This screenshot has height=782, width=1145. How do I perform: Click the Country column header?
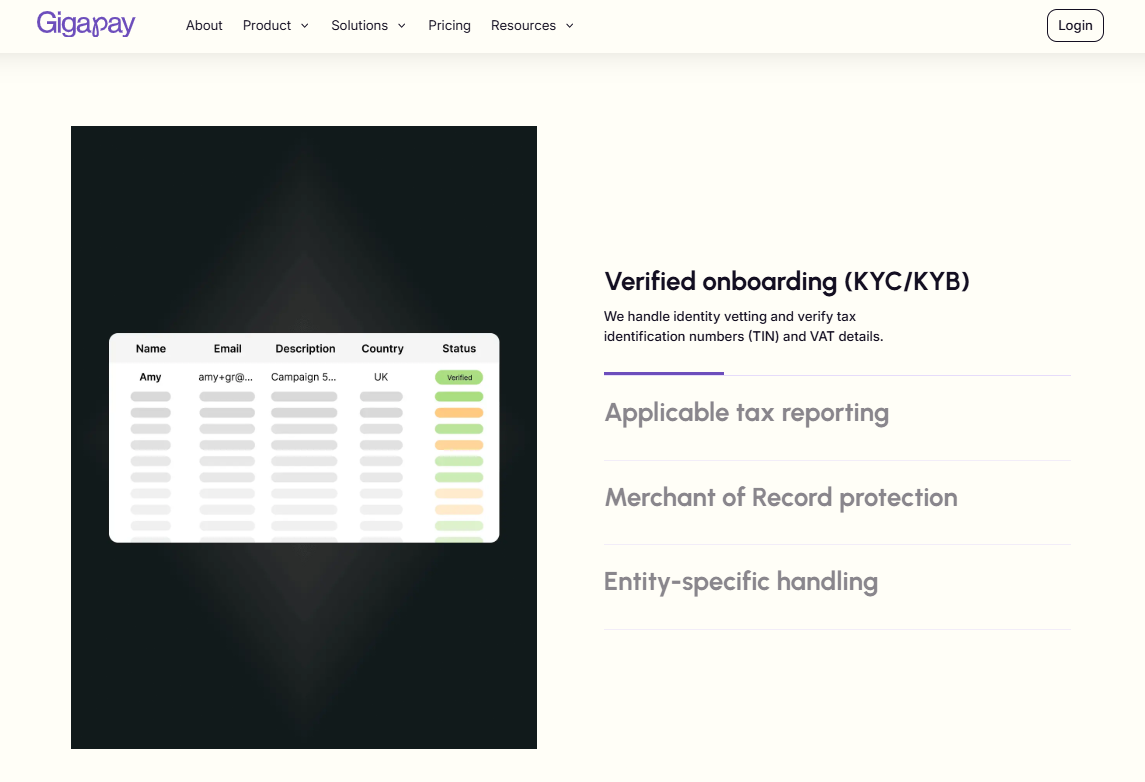point(382,348)
